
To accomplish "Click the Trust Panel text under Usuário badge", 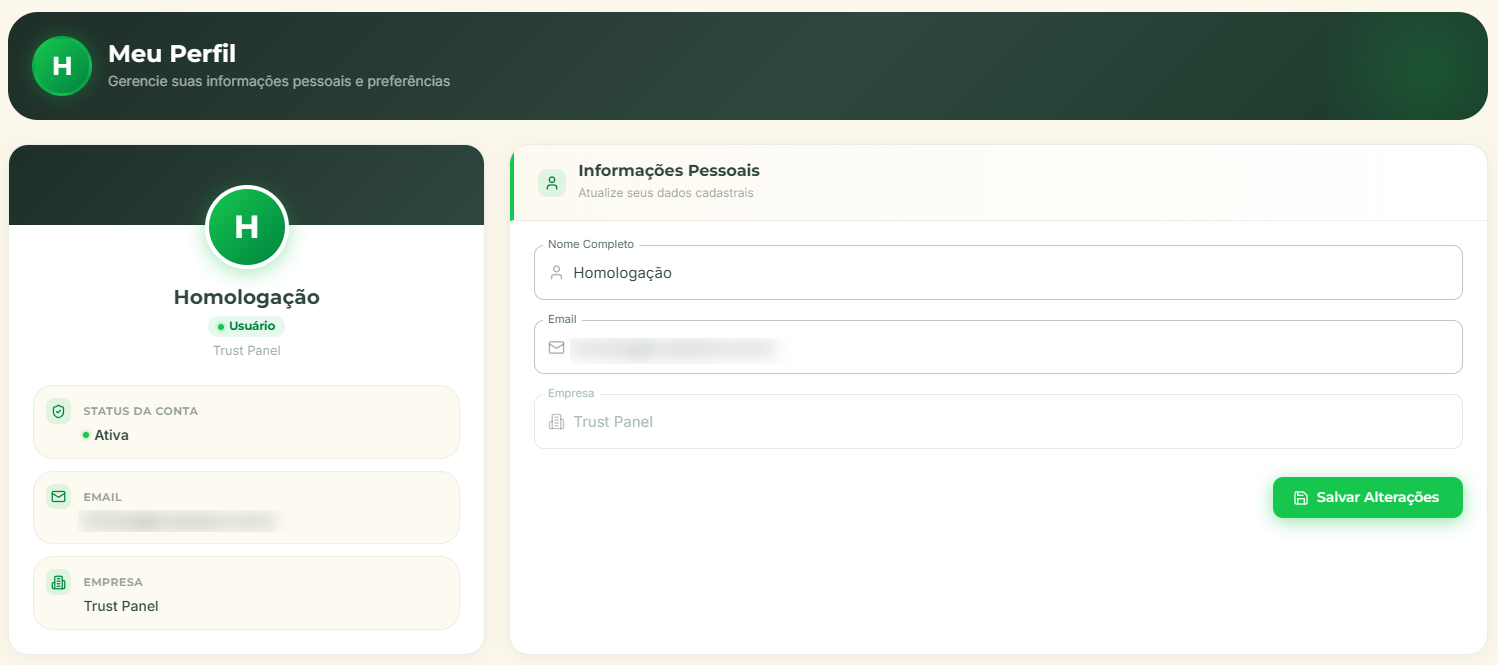I will tap(247, 351).
